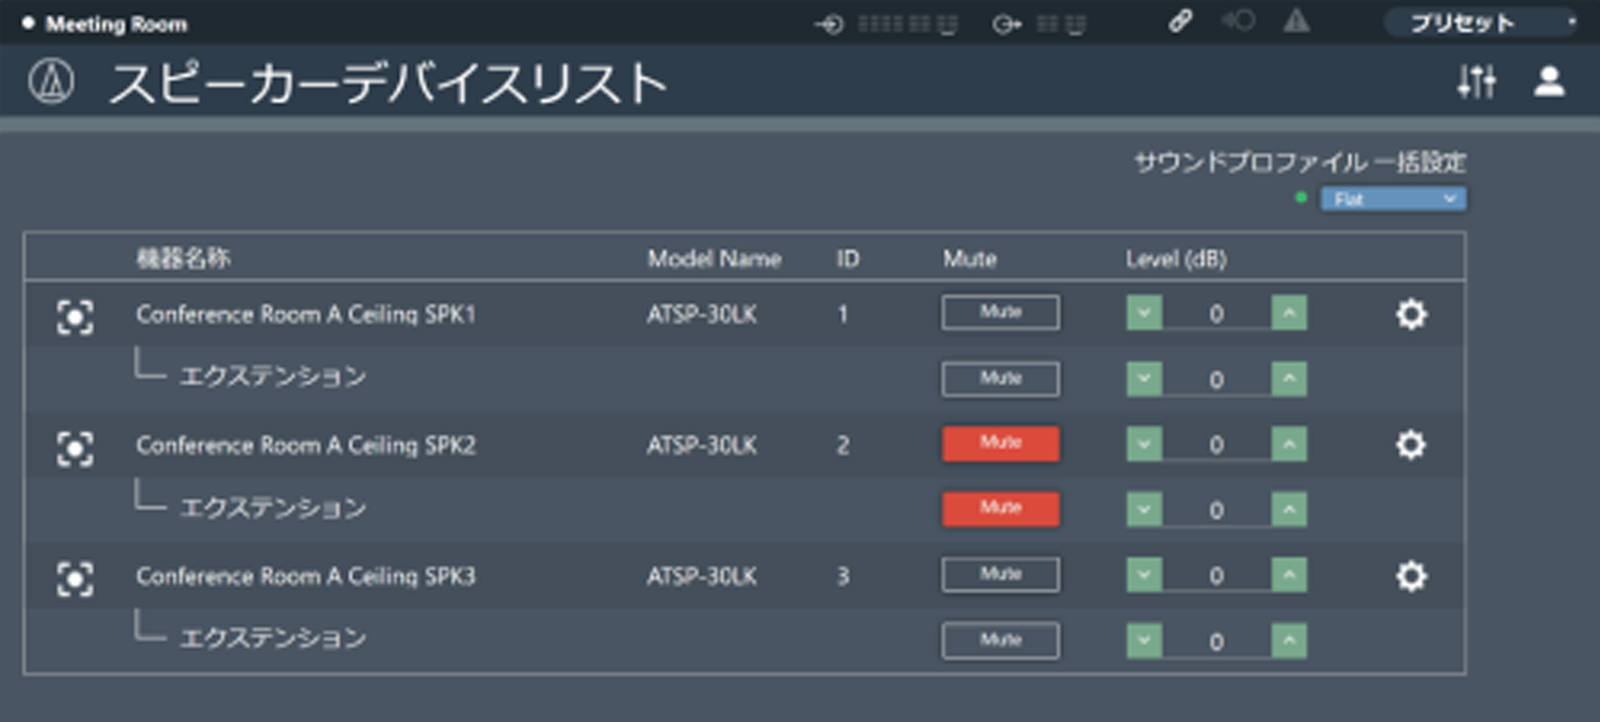Open the audio mixer settings icon
Viewport: 1600px width, 722px height.
point(1476,81)
